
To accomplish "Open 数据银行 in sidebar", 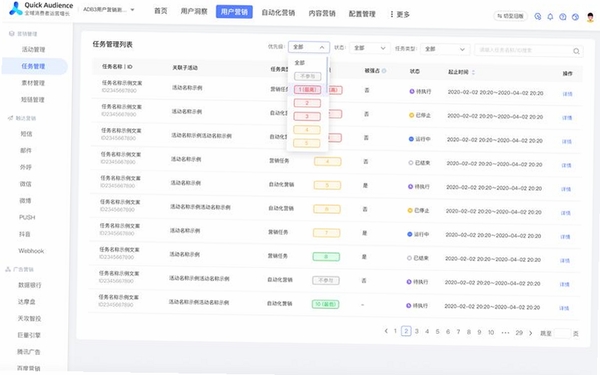I will [x=29, y=285].
